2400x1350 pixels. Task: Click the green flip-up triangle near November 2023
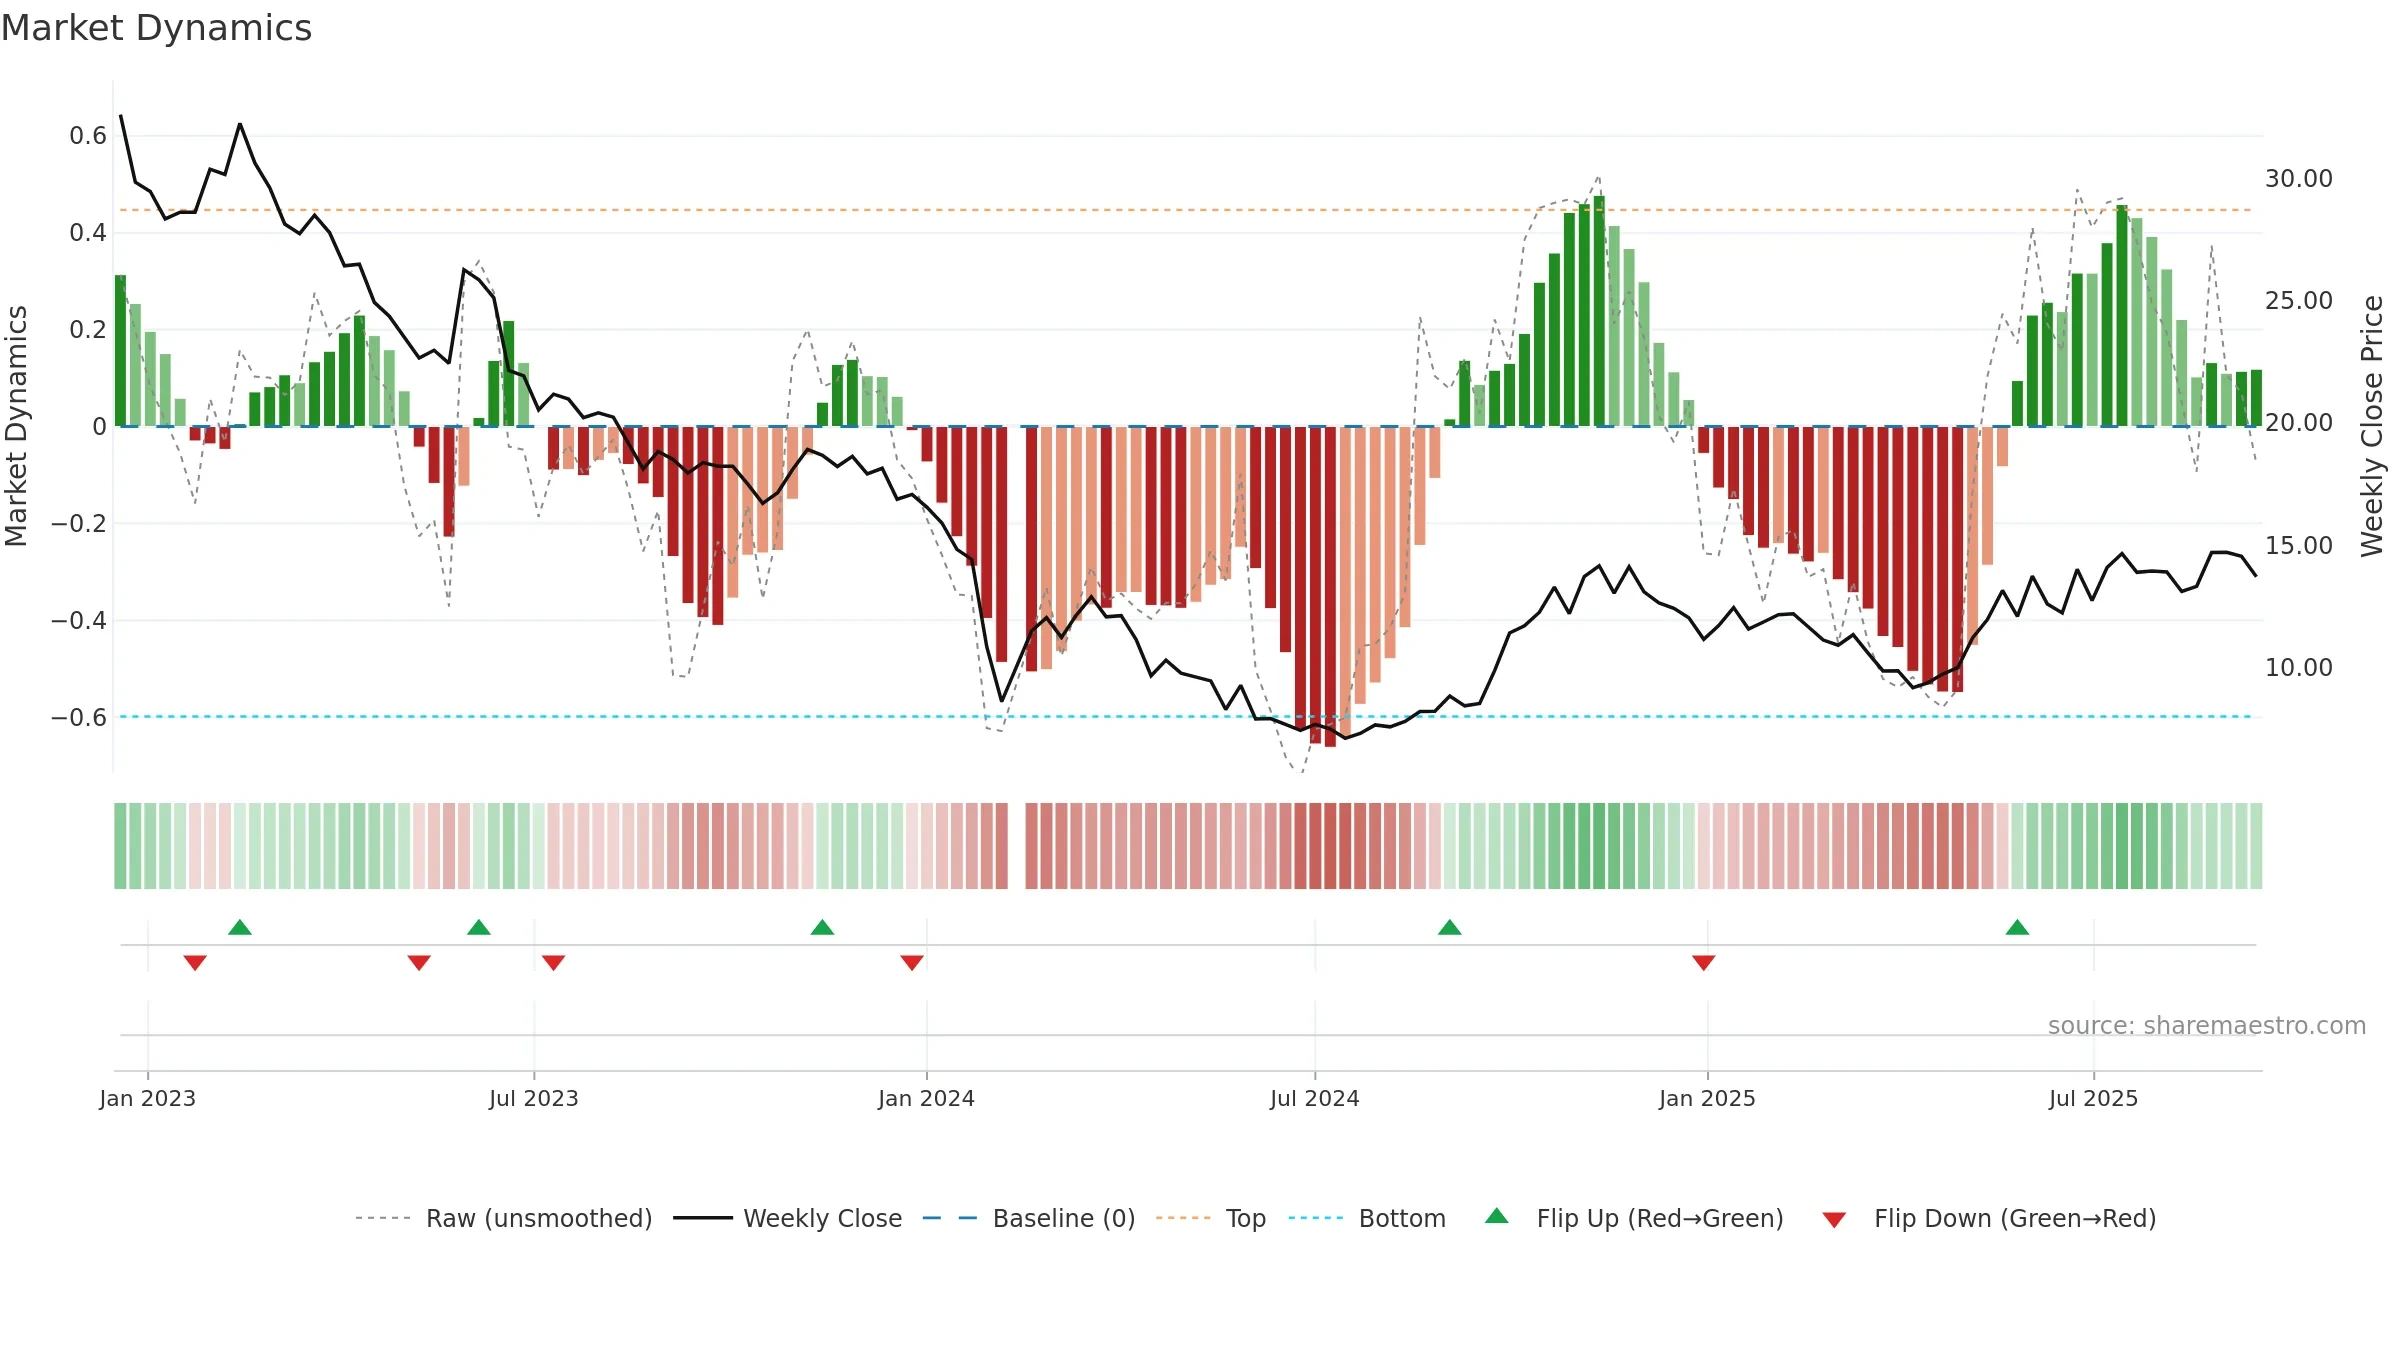822,927
